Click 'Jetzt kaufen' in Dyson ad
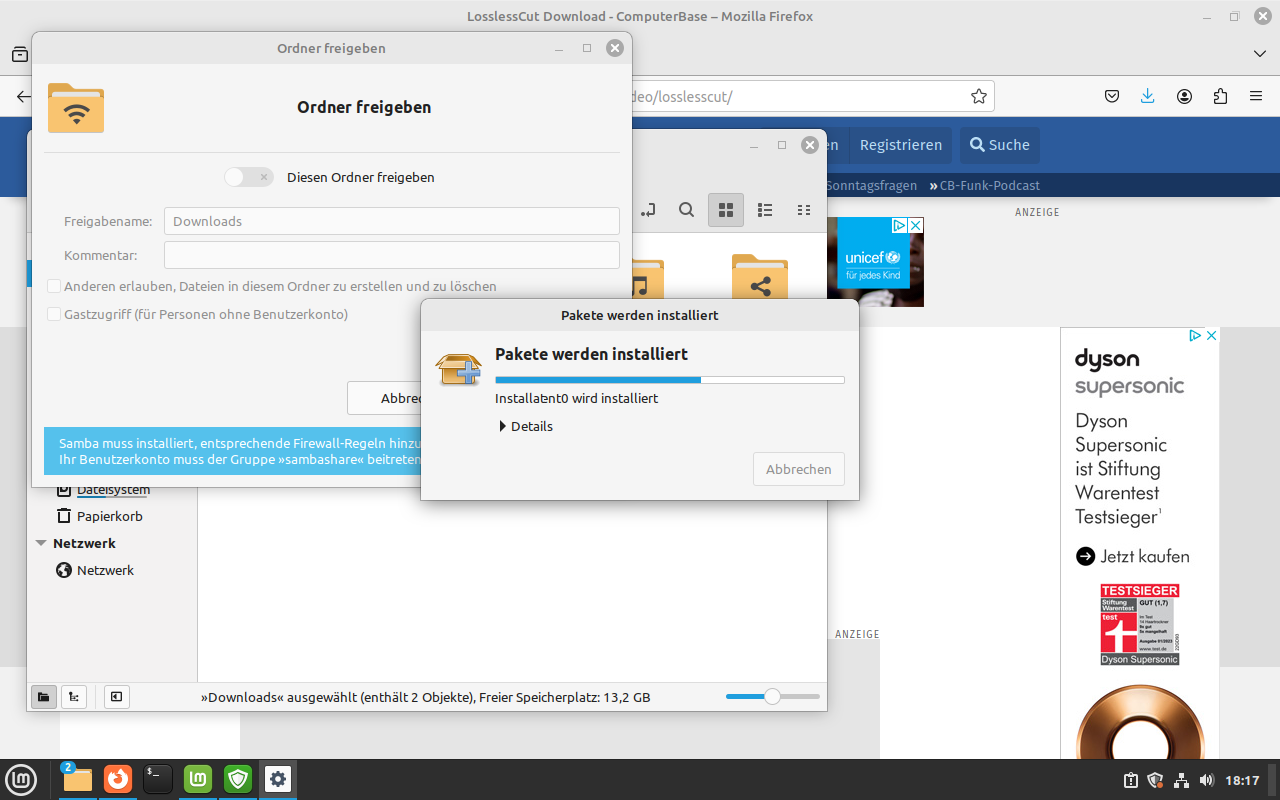 point(1133,556)
